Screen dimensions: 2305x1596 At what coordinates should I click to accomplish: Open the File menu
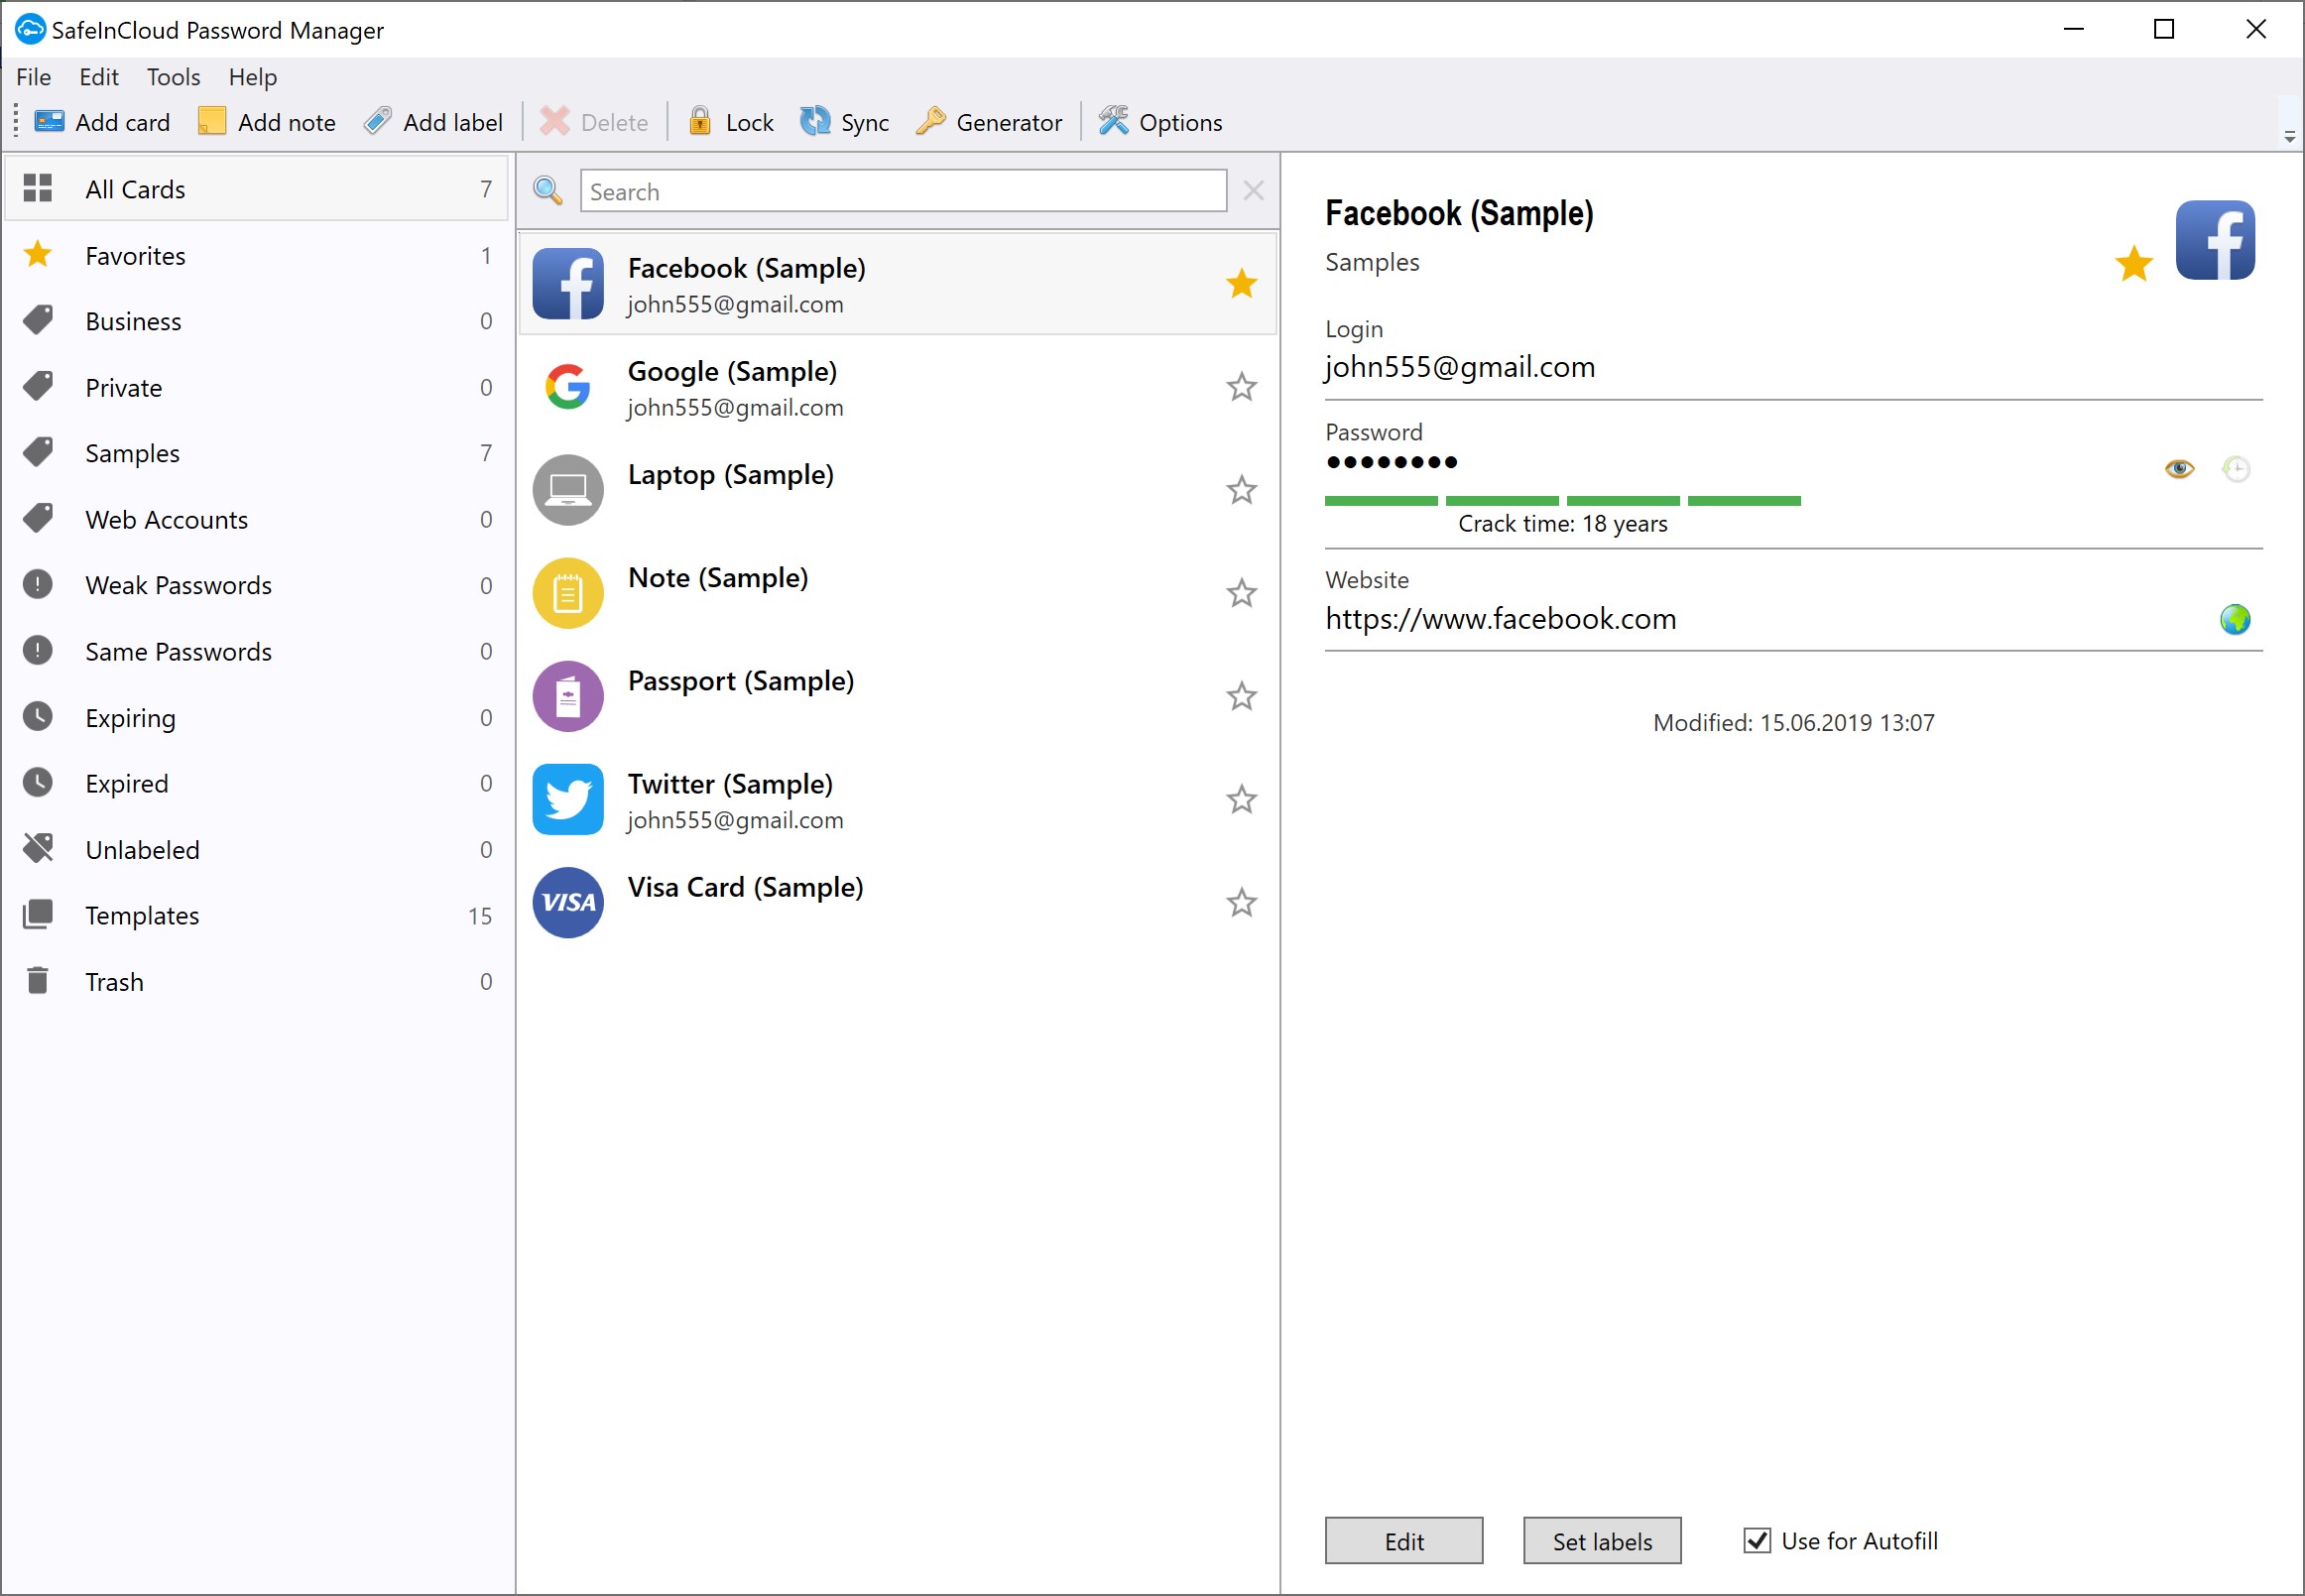33,77
